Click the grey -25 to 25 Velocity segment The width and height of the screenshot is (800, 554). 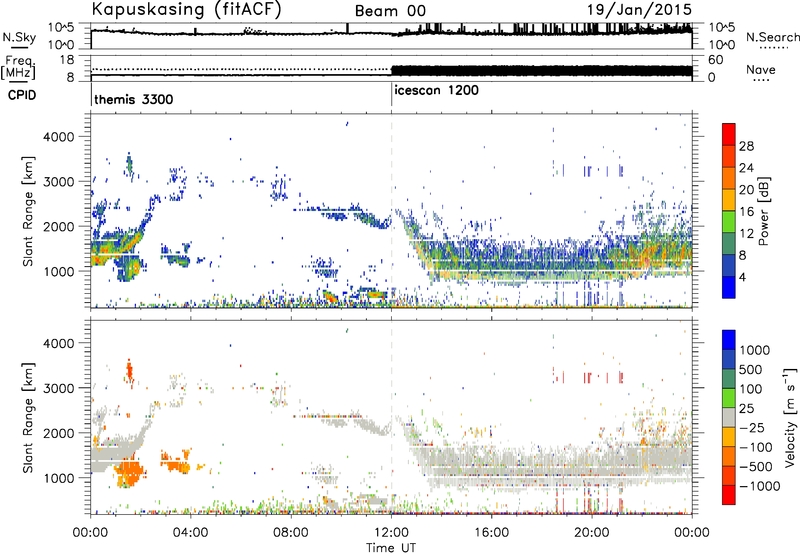coord(729,417)
